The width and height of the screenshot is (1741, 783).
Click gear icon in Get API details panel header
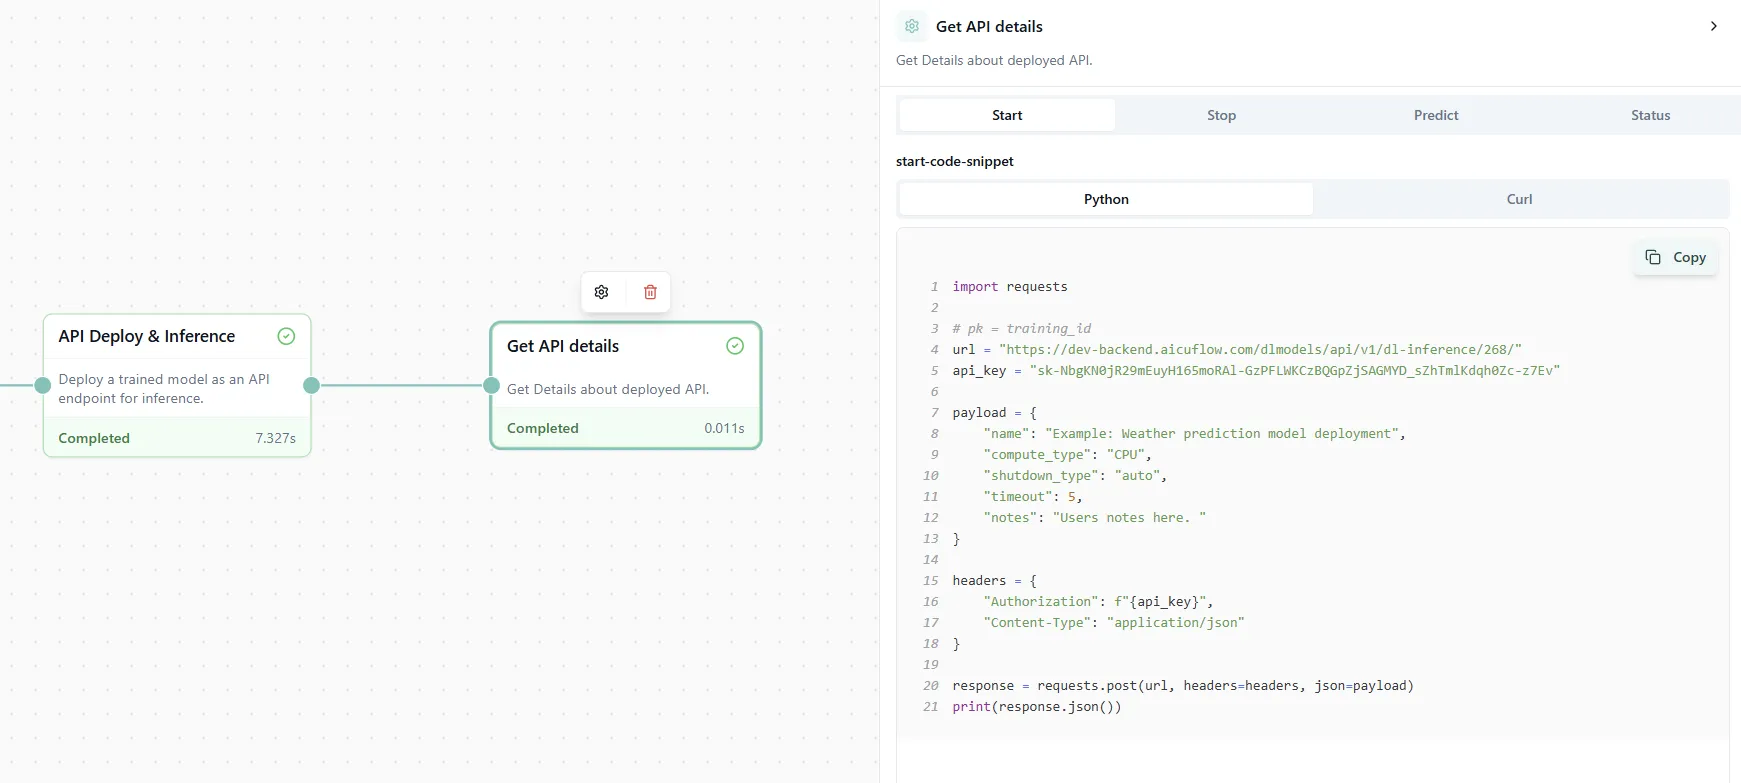coord(912,26)
